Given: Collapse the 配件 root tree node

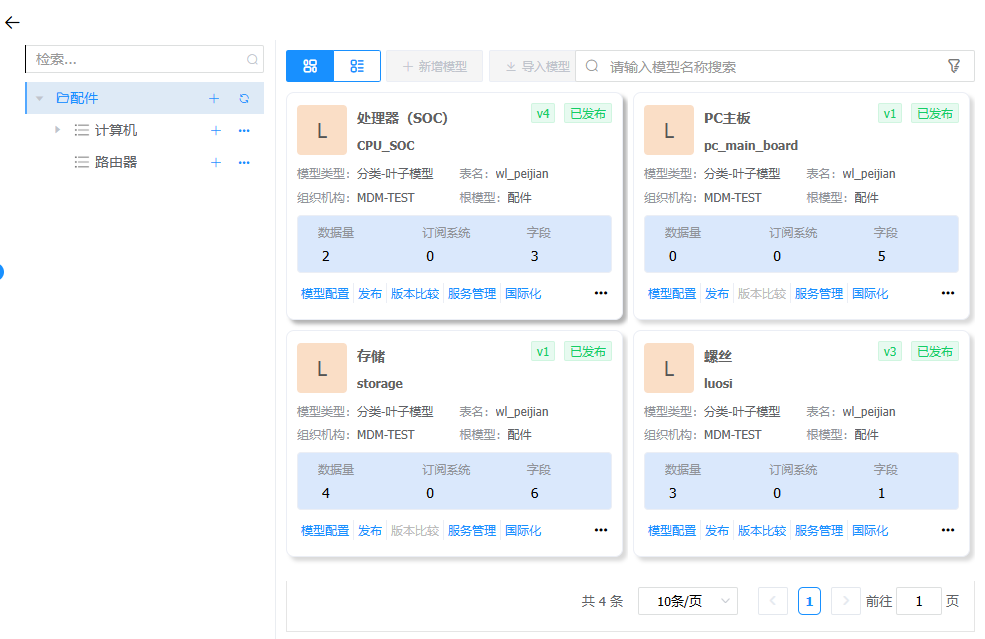Looking at the screenshot, I should point(40,98).
